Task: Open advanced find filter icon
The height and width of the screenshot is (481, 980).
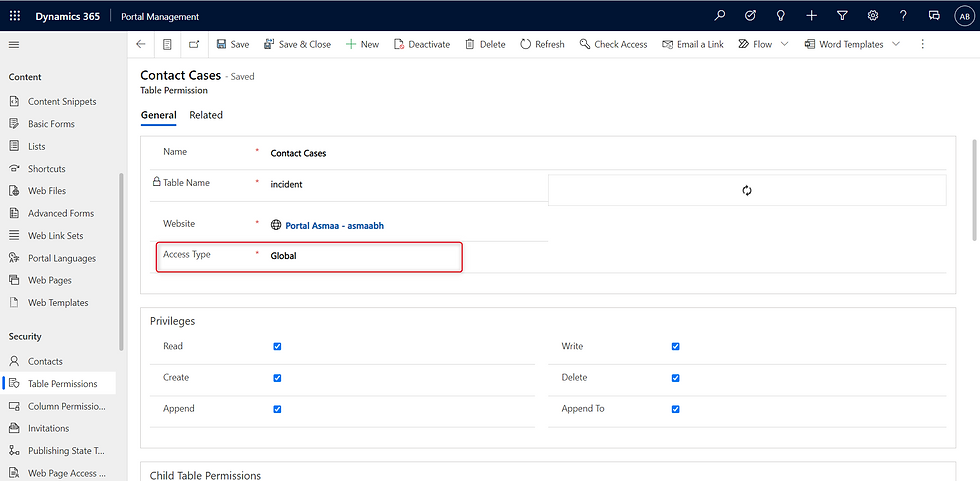Action: (x=842, y=16)
